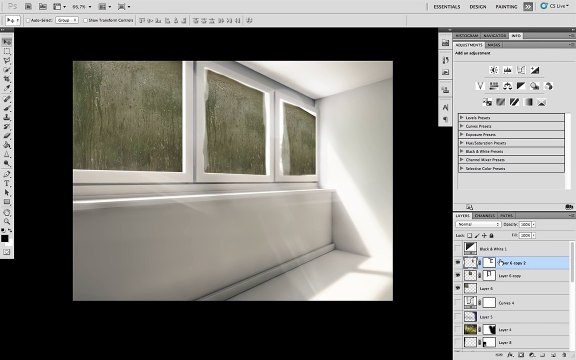576x360 pixels.
Task: Switch to the Masks tab
Action: pyautogui.click(x=494, y=45)
